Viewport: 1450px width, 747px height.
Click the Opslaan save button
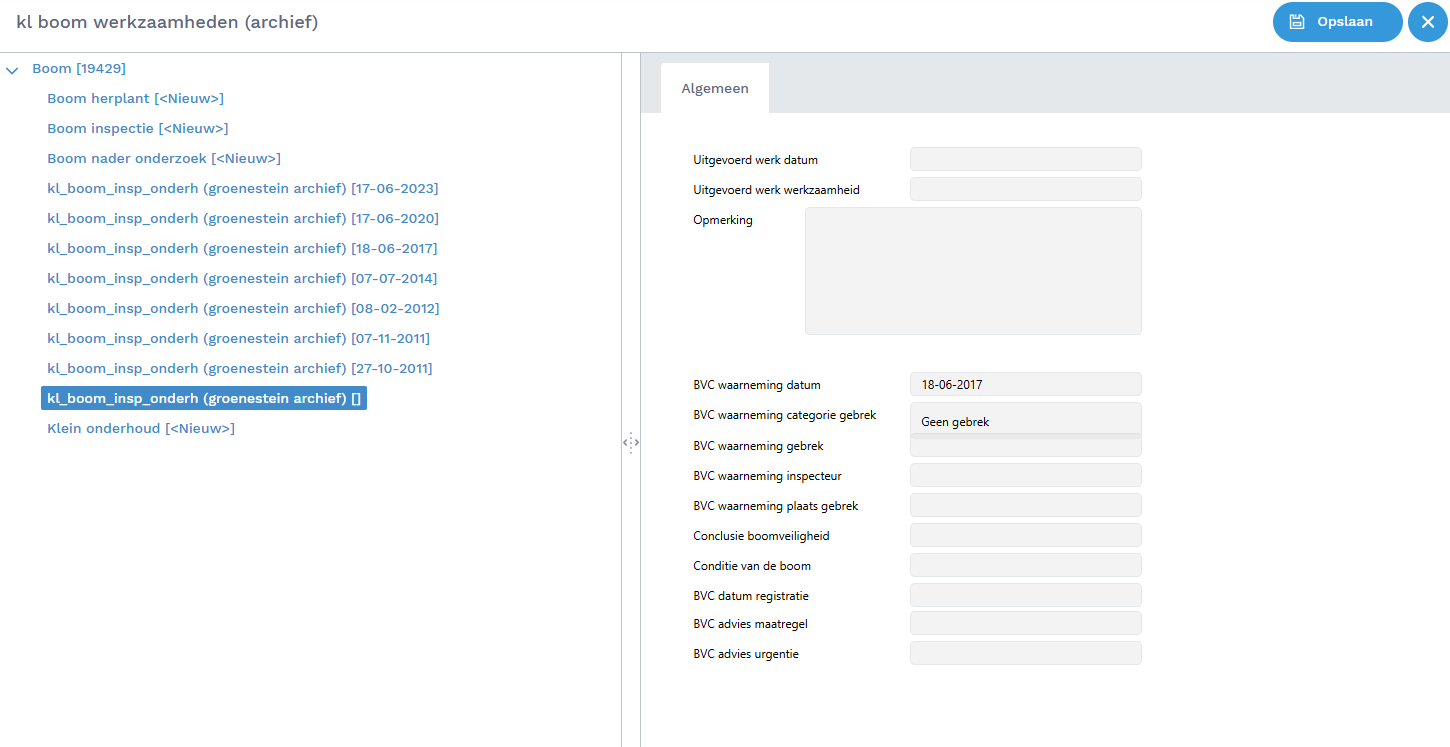point(1336,22)
